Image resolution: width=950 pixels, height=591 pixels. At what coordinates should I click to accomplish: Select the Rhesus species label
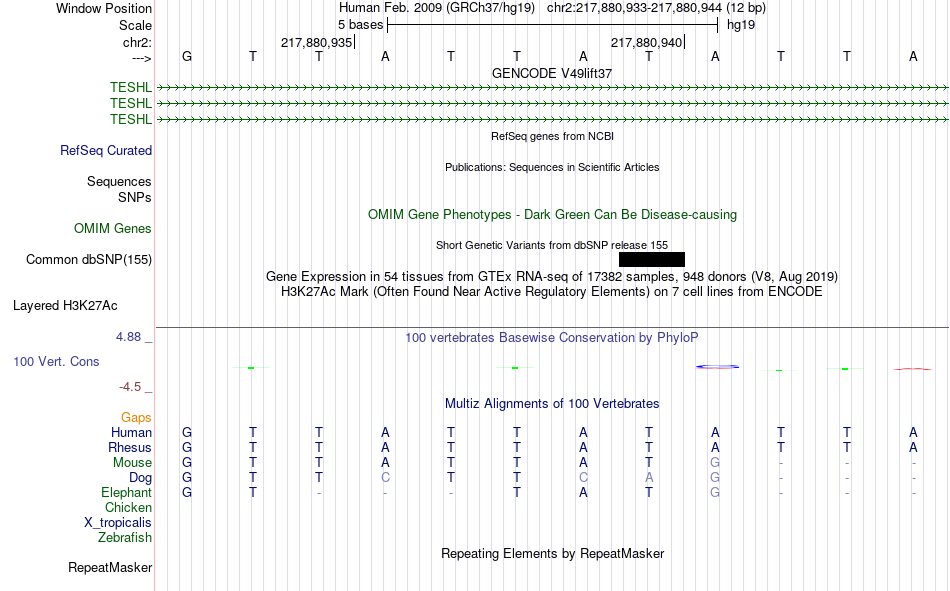click(130, 447)
